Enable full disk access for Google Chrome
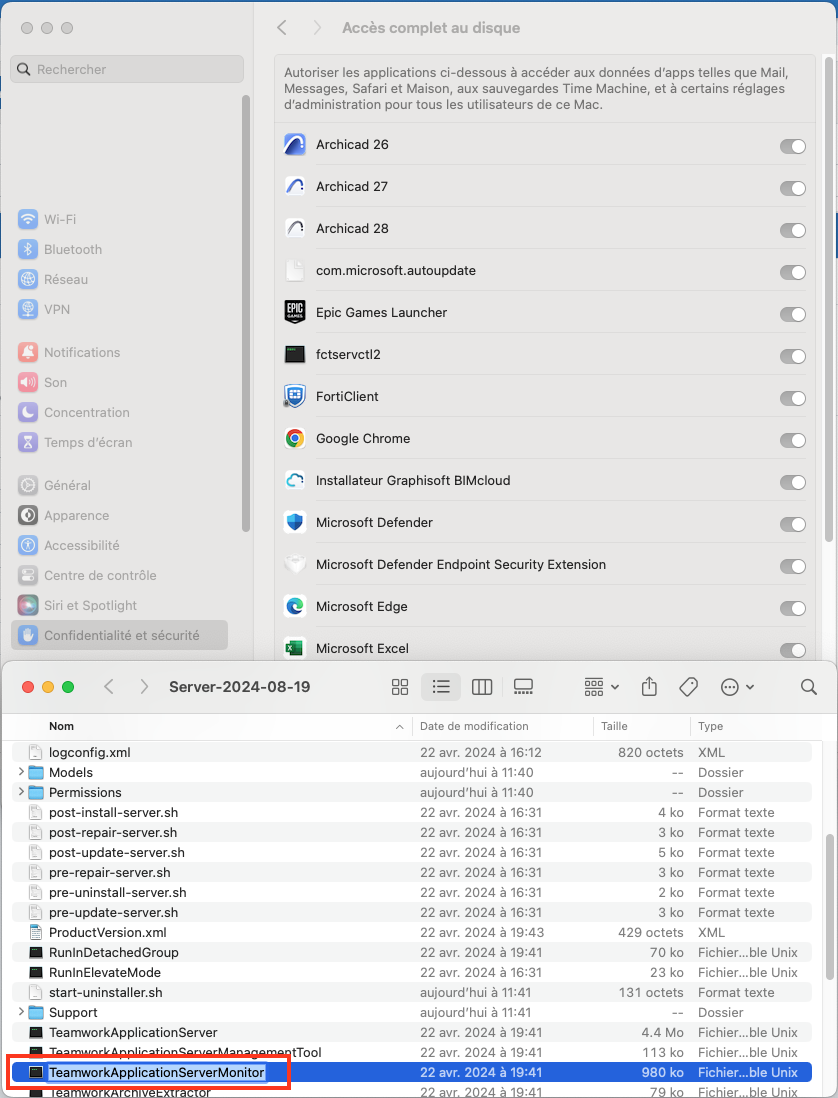Image resolution: width=838 pixels, height=1098 pixels. 793,440
